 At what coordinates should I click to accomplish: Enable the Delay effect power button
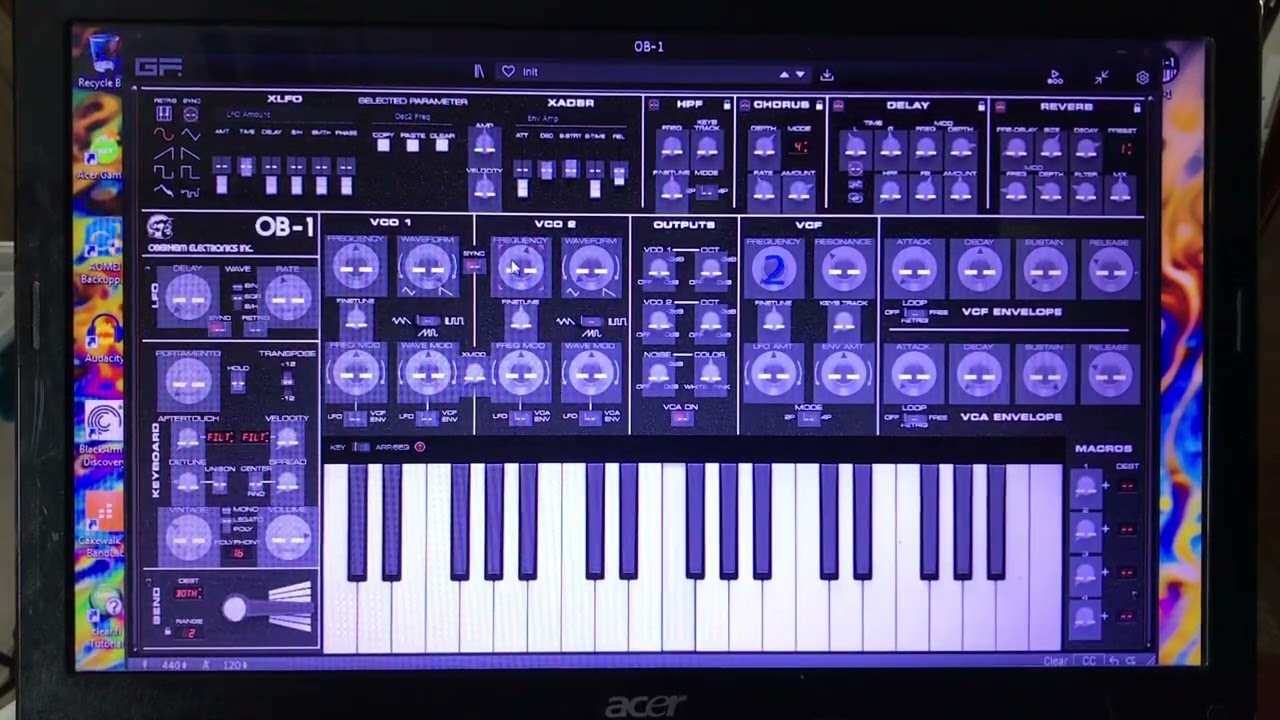click(x=838, y=105)
